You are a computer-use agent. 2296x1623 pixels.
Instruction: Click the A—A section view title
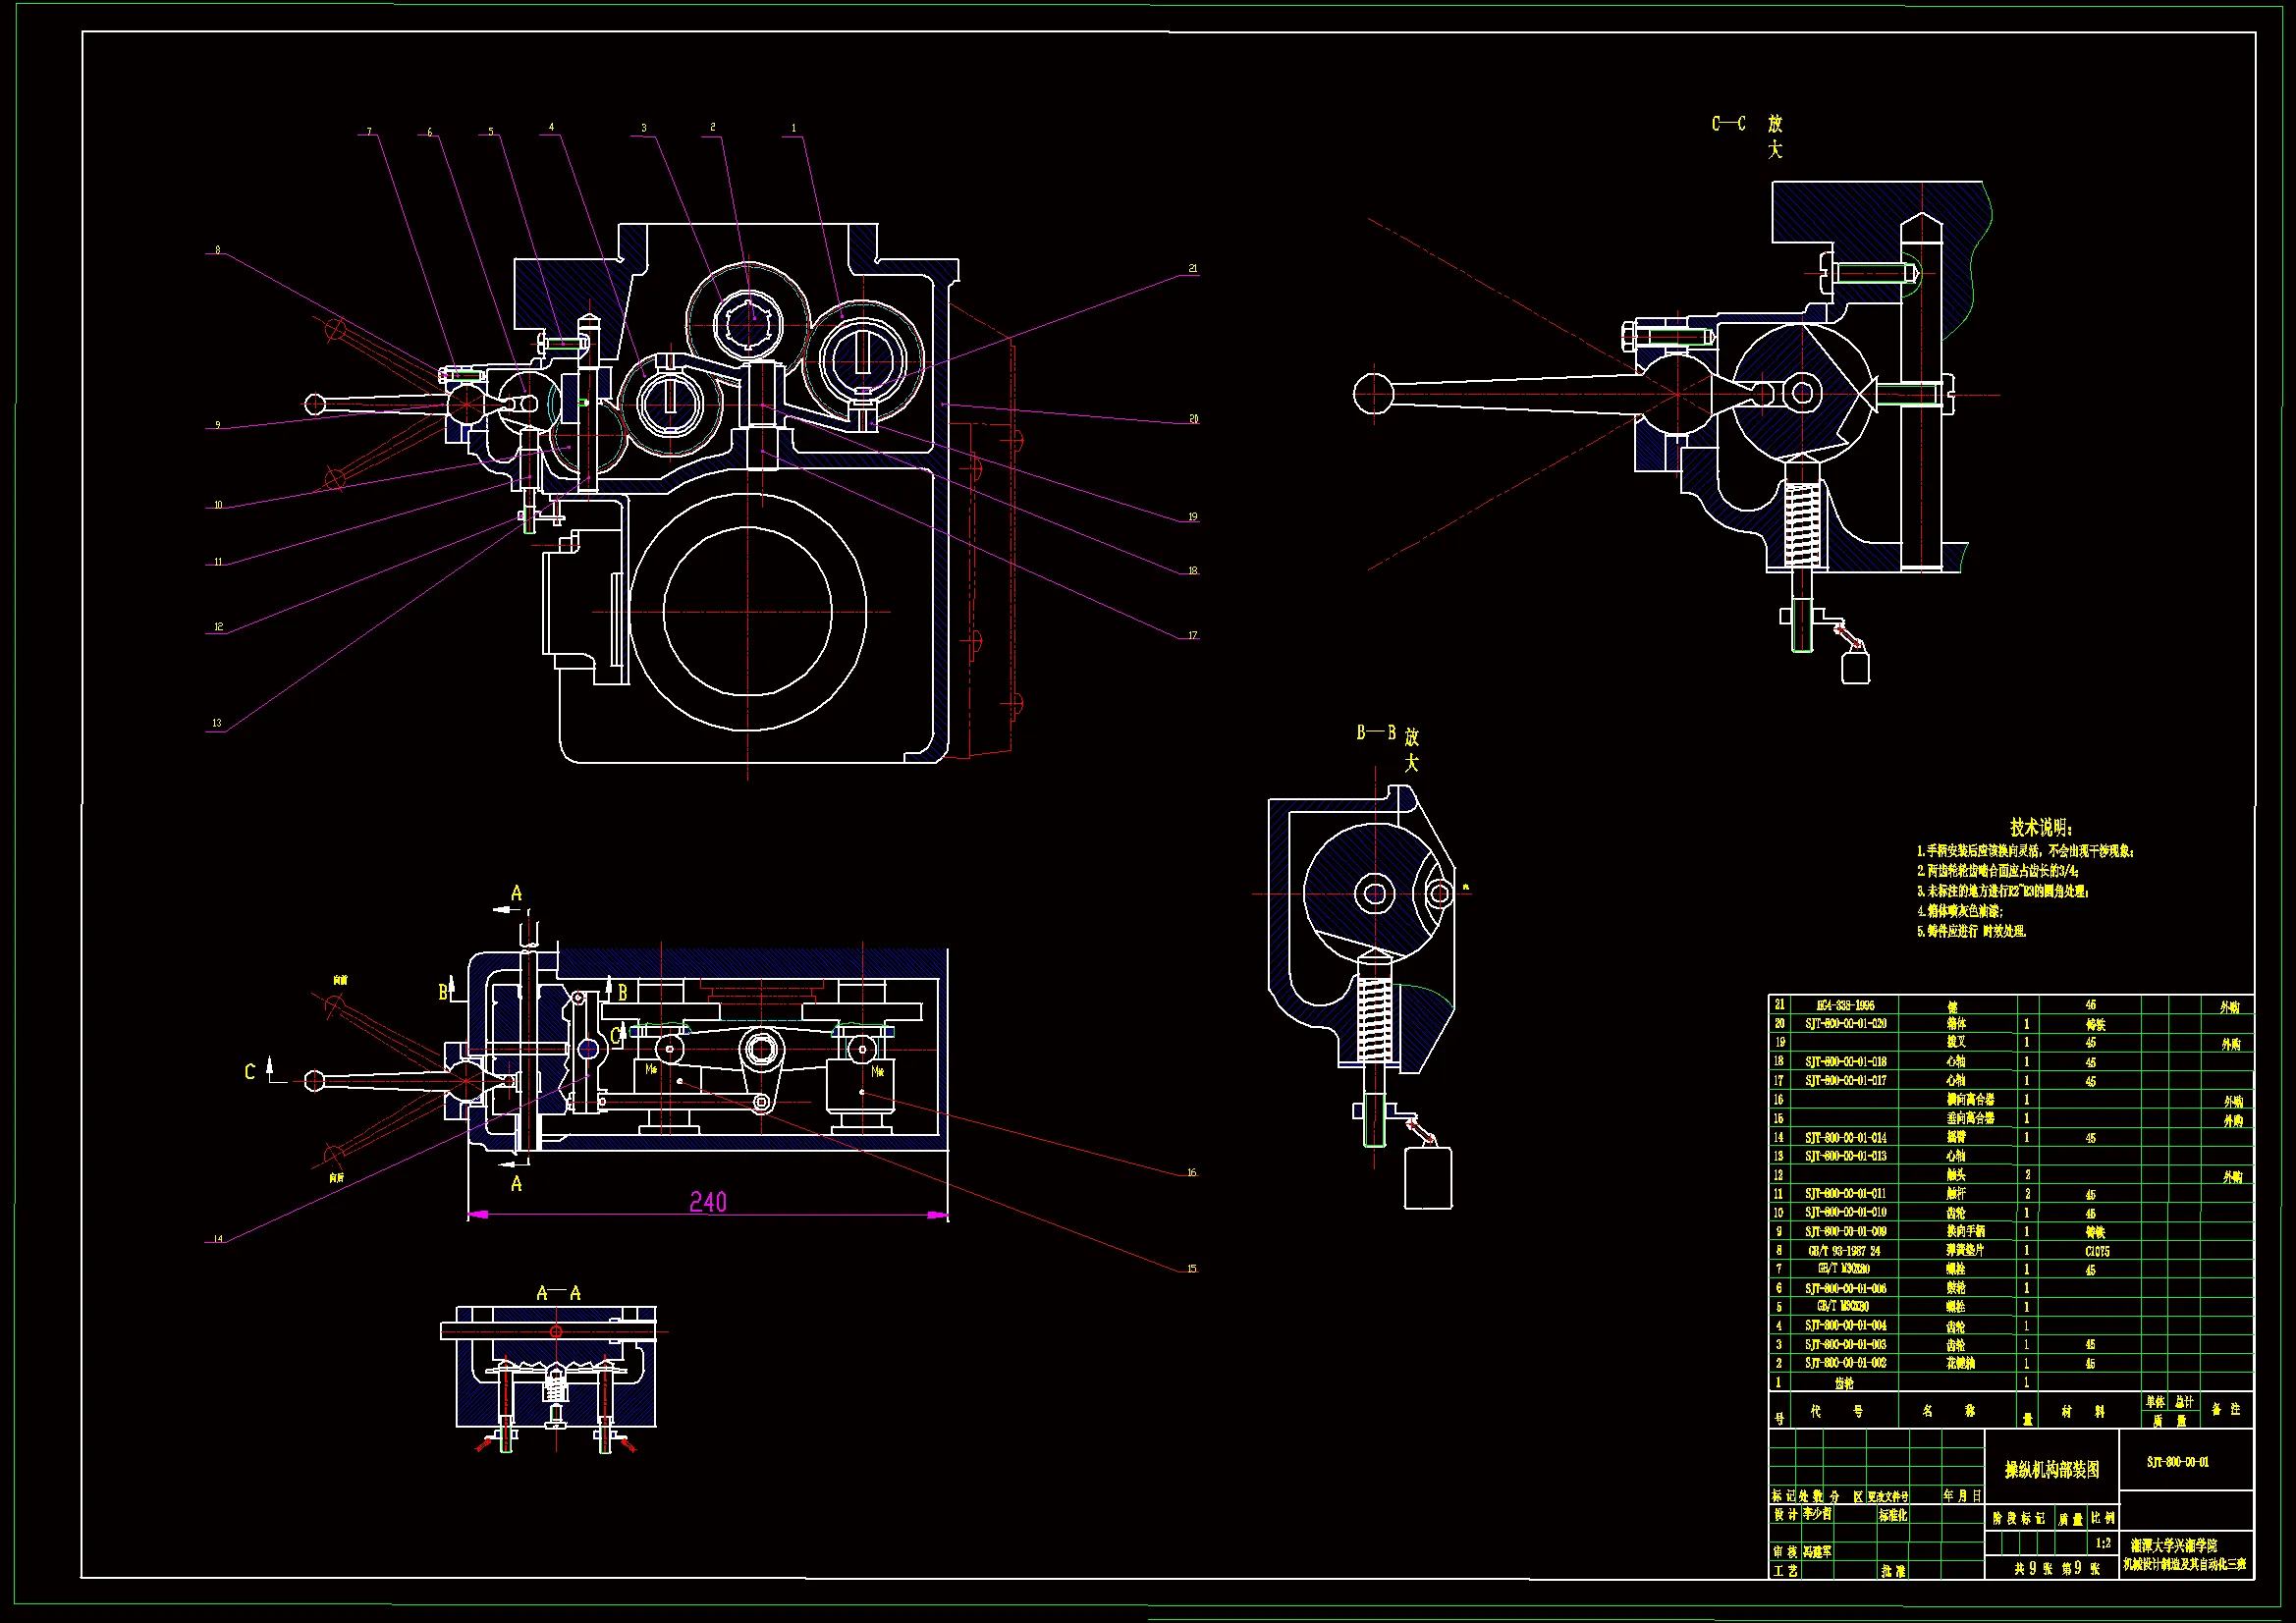[558, 1293]
